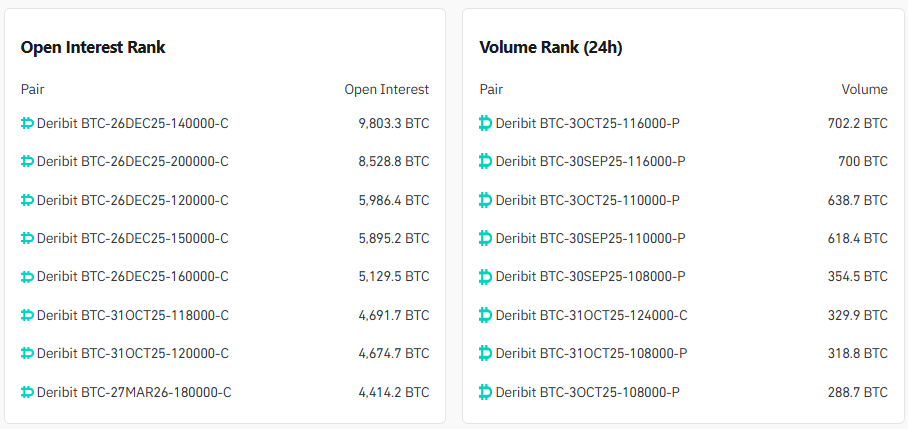Click Deribit icon beside BTC-3OCT25-110000-P
908x429 pixels.
click(x=486, y=200)
